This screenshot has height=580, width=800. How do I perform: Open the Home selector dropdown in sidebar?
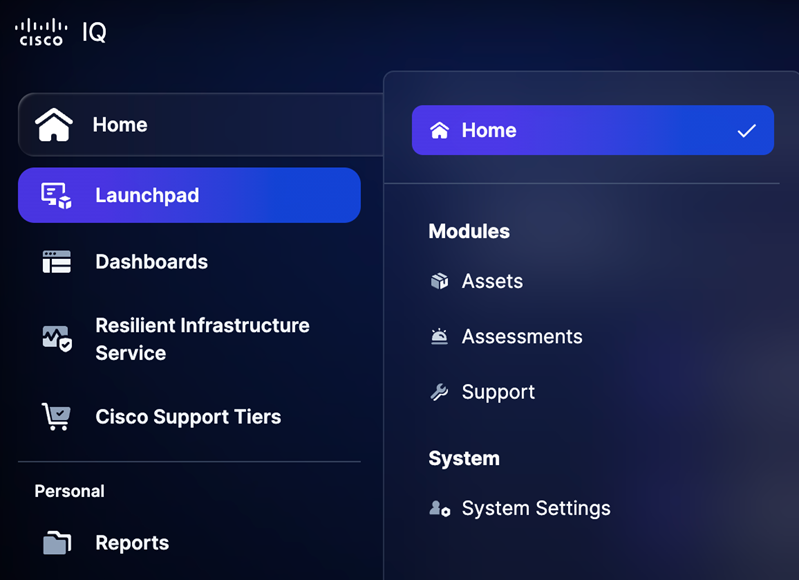pos(201,124)
